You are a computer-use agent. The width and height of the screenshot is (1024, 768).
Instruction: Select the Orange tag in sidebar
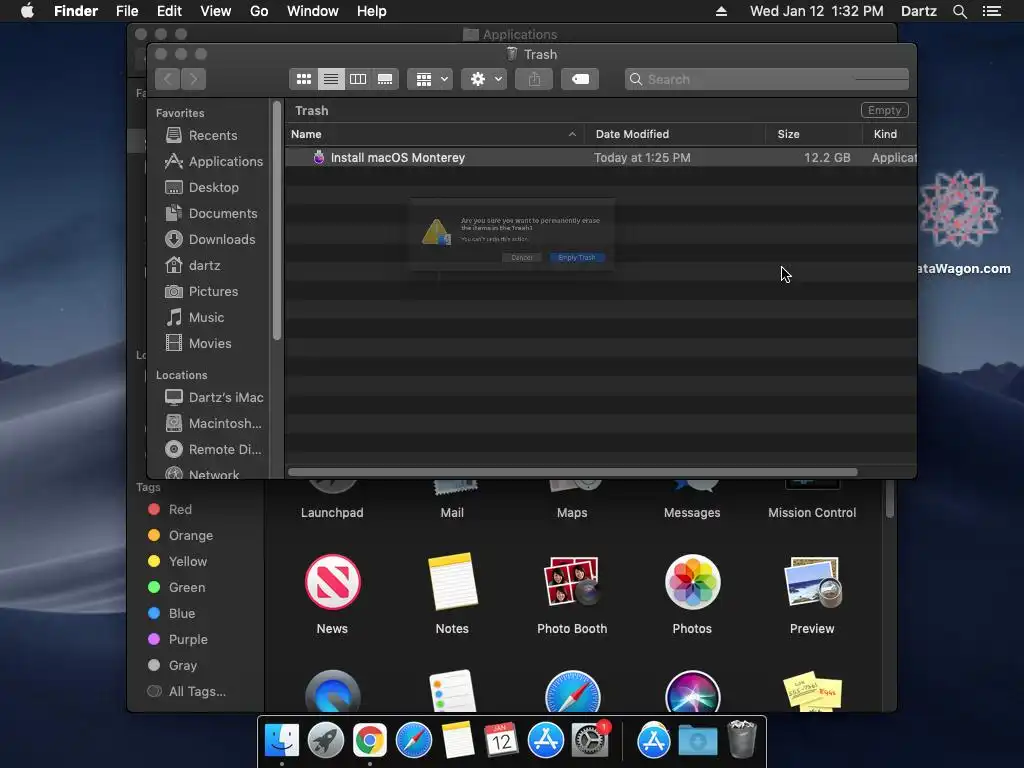click(x=181, y=536)
